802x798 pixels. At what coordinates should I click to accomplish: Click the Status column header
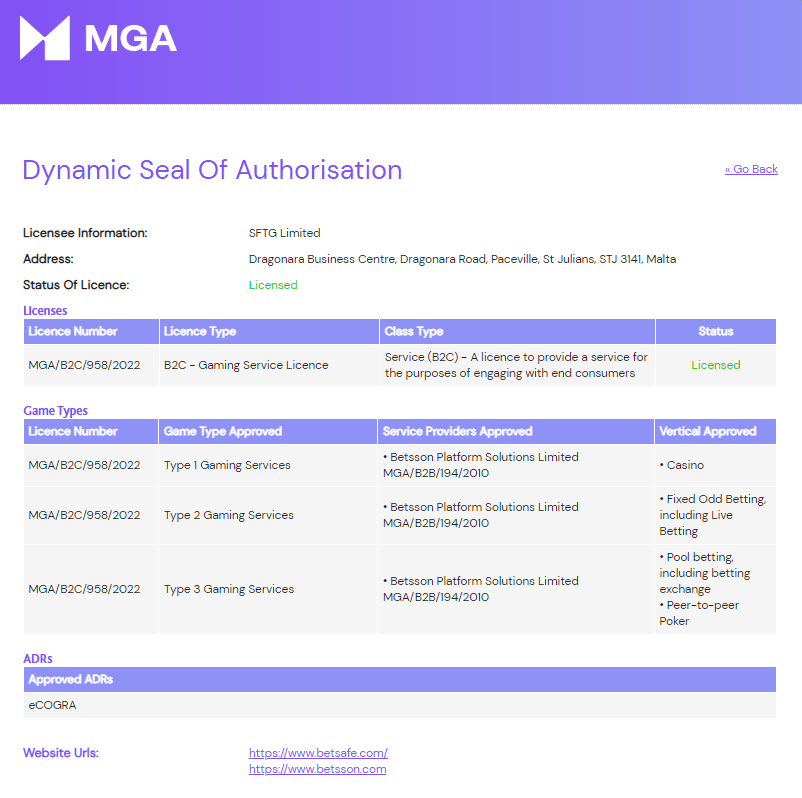pyautogui.click(x=716, y=331)
